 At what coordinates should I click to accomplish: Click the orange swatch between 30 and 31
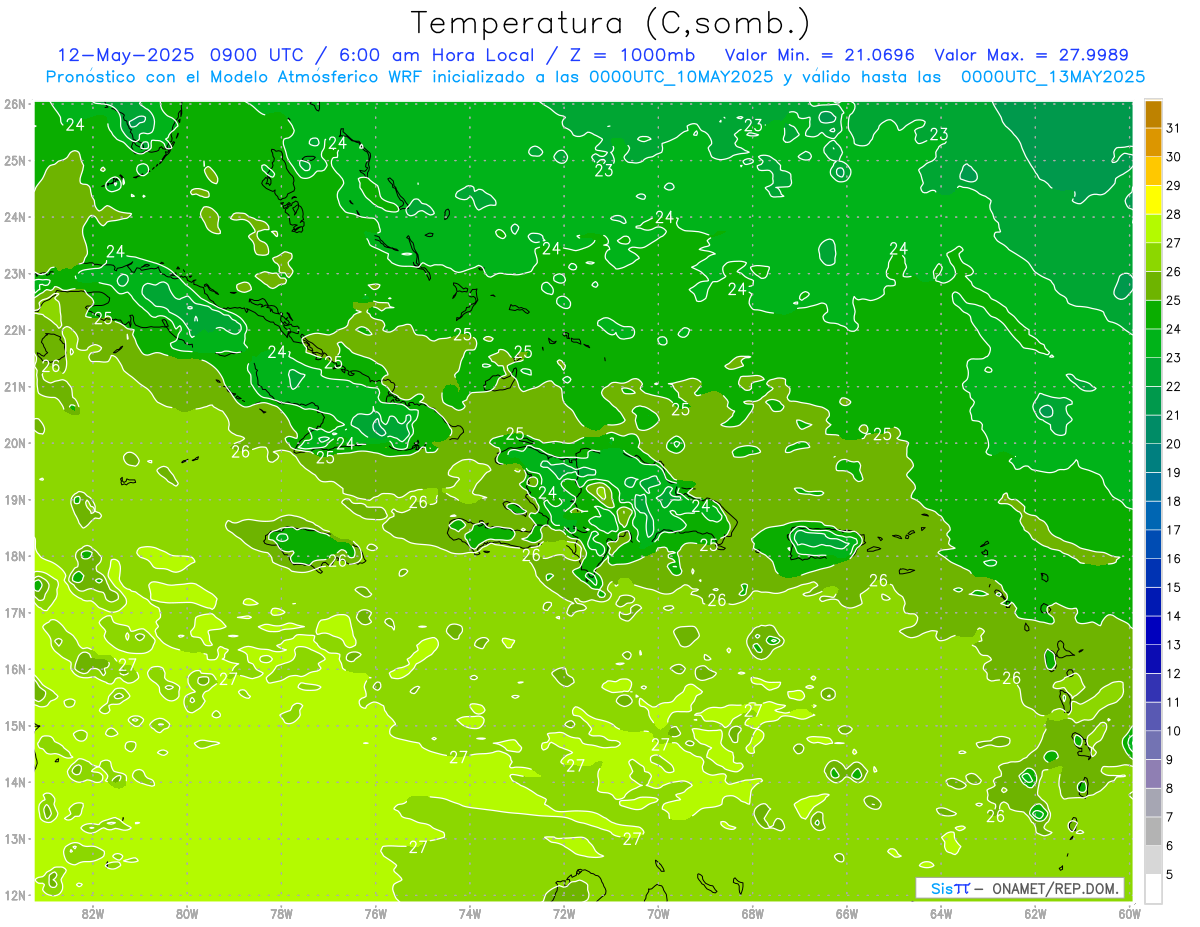coord(1153,142)
